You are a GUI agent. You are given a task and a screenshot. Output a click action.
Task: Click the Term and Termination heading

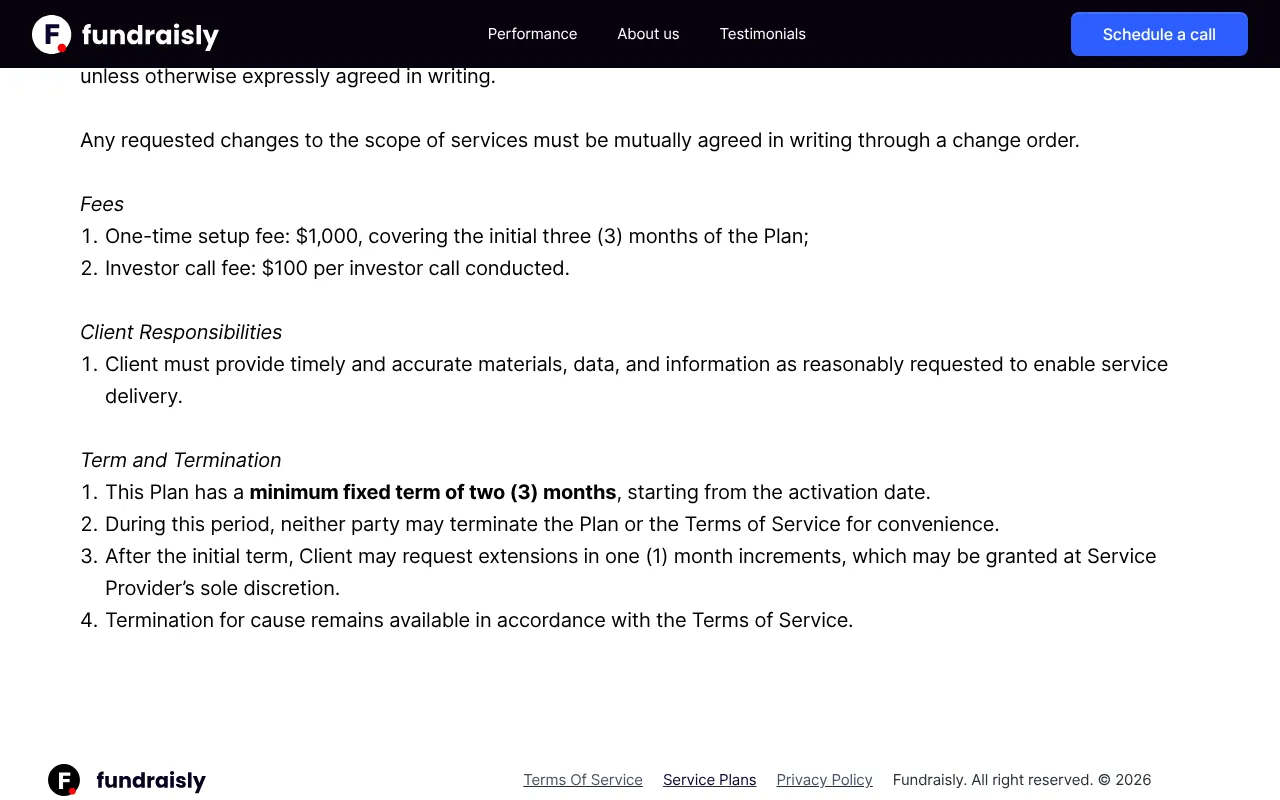click(x=181, y=460)
